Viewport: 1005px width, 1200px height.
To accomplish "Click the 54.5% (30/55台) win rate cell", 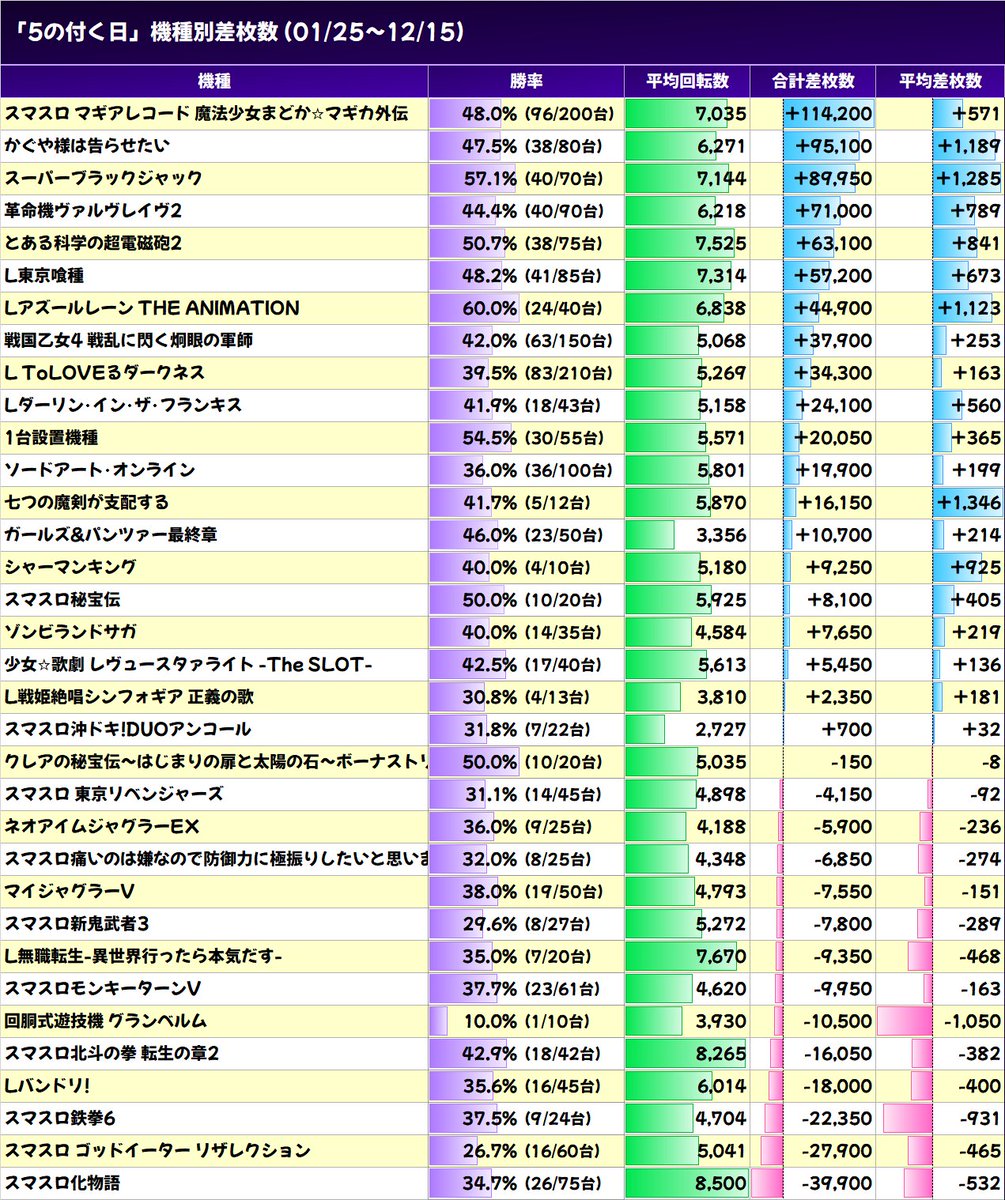I will click(x=526, y=438).
